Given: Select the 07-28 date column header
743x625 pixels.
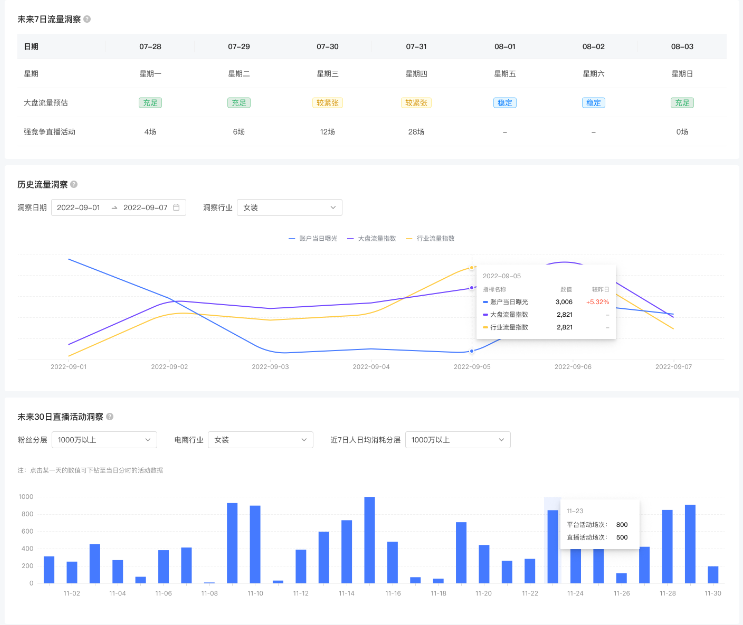Looking at the screenshot, I should pos(150,47).
